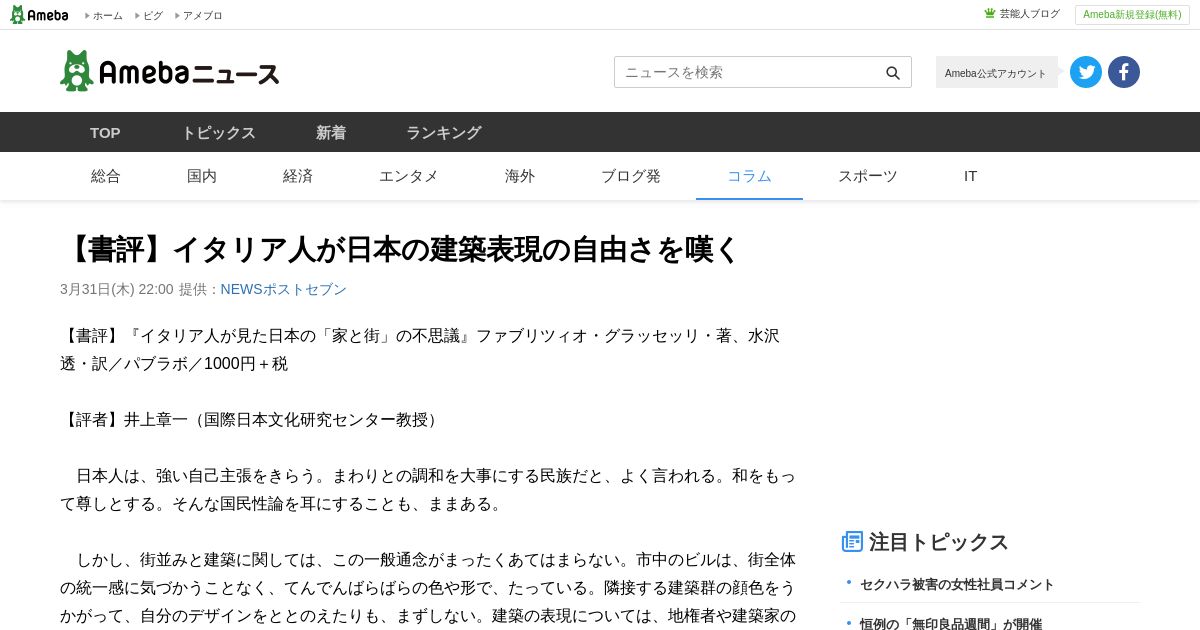Select the コラム category tab
This screenshot has width=1200, height=630.
(749, 176)
